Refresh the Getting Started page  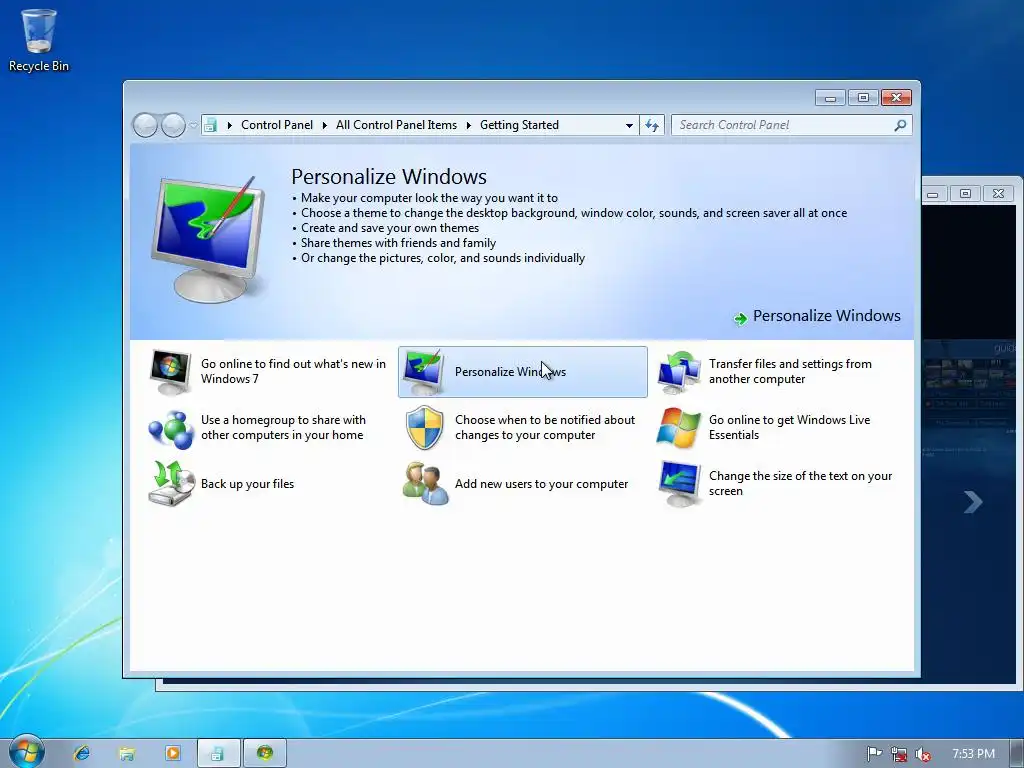pyautogui.click(x=652, y=125)
